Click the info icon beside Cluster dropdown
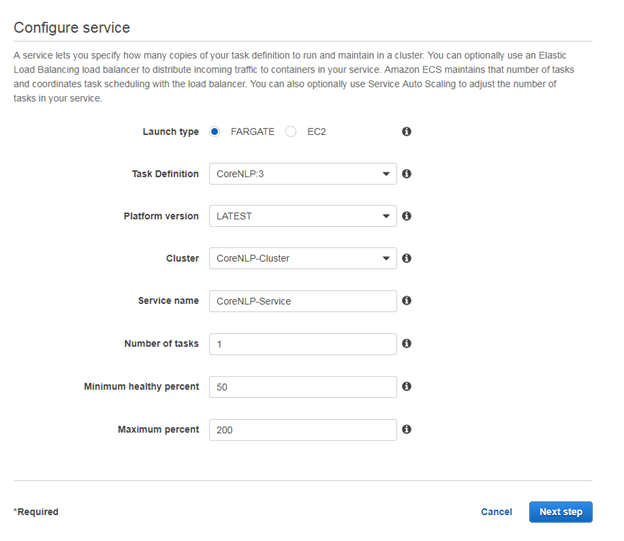 click(406, 258)
